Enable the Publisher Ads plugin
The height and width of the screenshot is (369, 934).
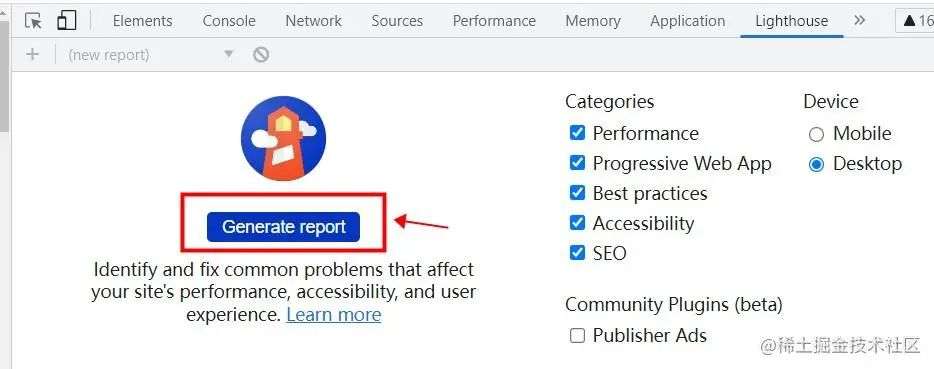pyautogui.click(x=577, y=336)
